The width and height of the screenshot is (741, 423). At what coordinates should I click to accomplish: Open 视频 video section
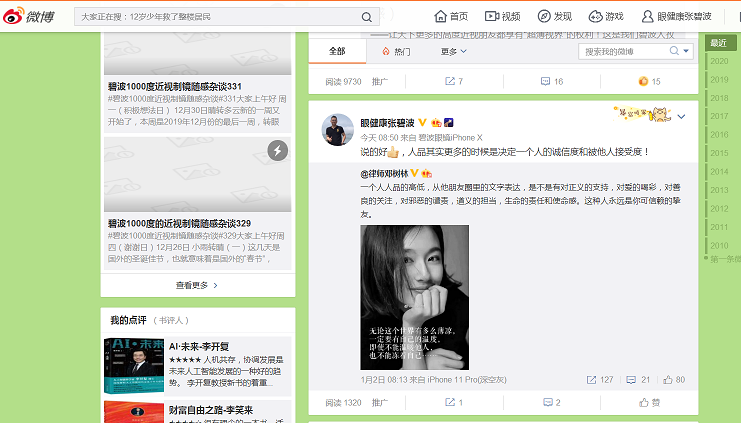pyautogui.click(x=502, y=17)
